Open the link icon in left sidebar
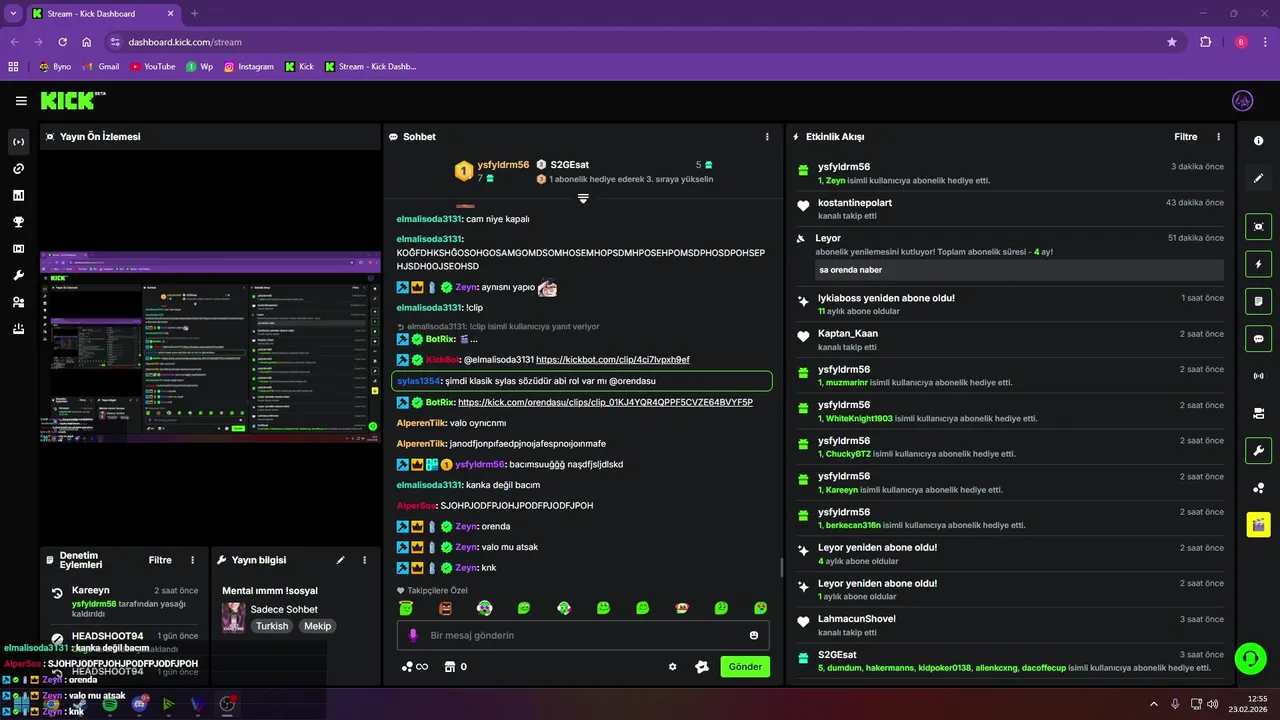 [18, 169]
